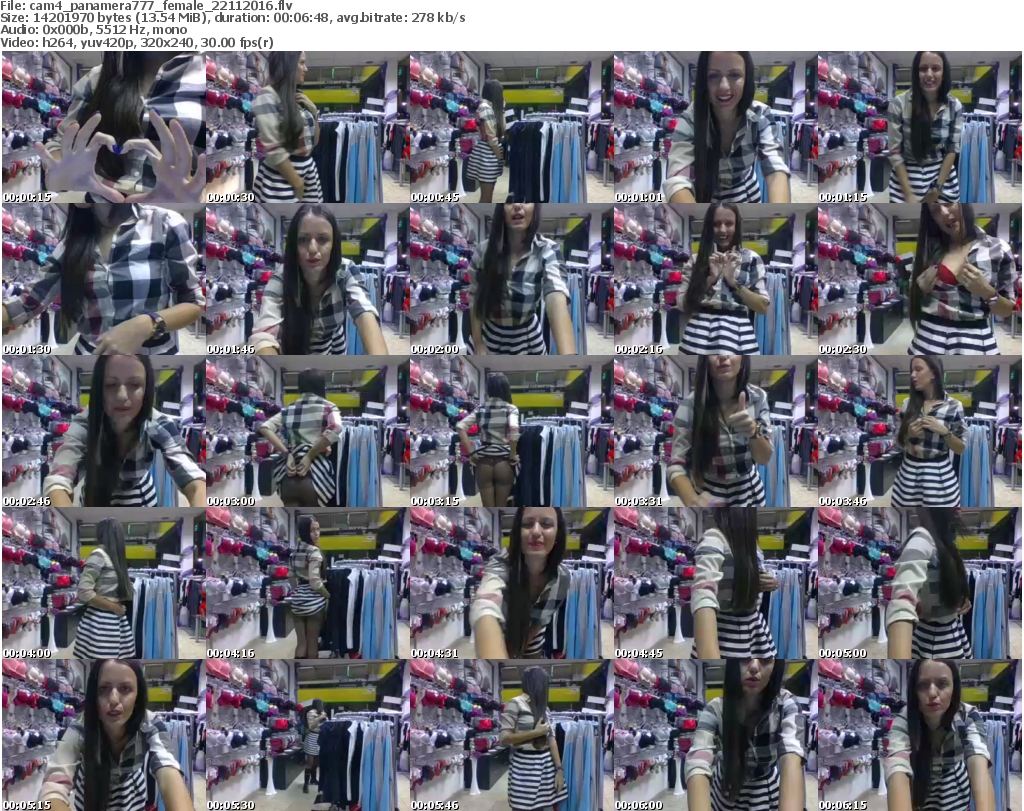1024x811 pixels.
Task: Select the thumbnail labeled 00:04:31
Action: [x=511, y=584]
